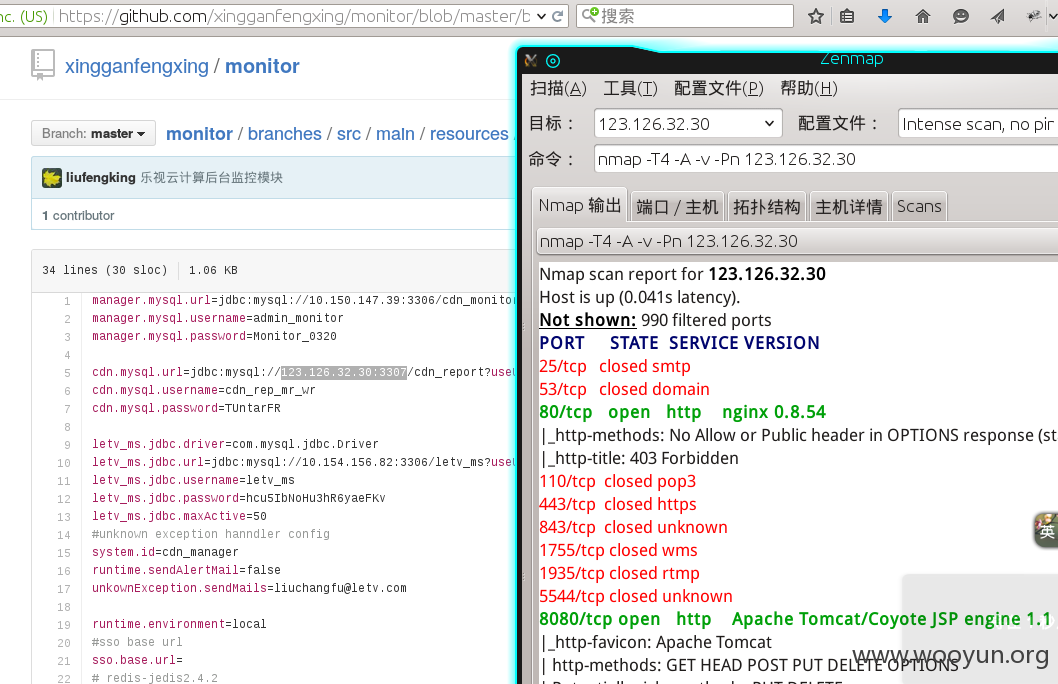Focus the browser search box

[x=684, y=16]
